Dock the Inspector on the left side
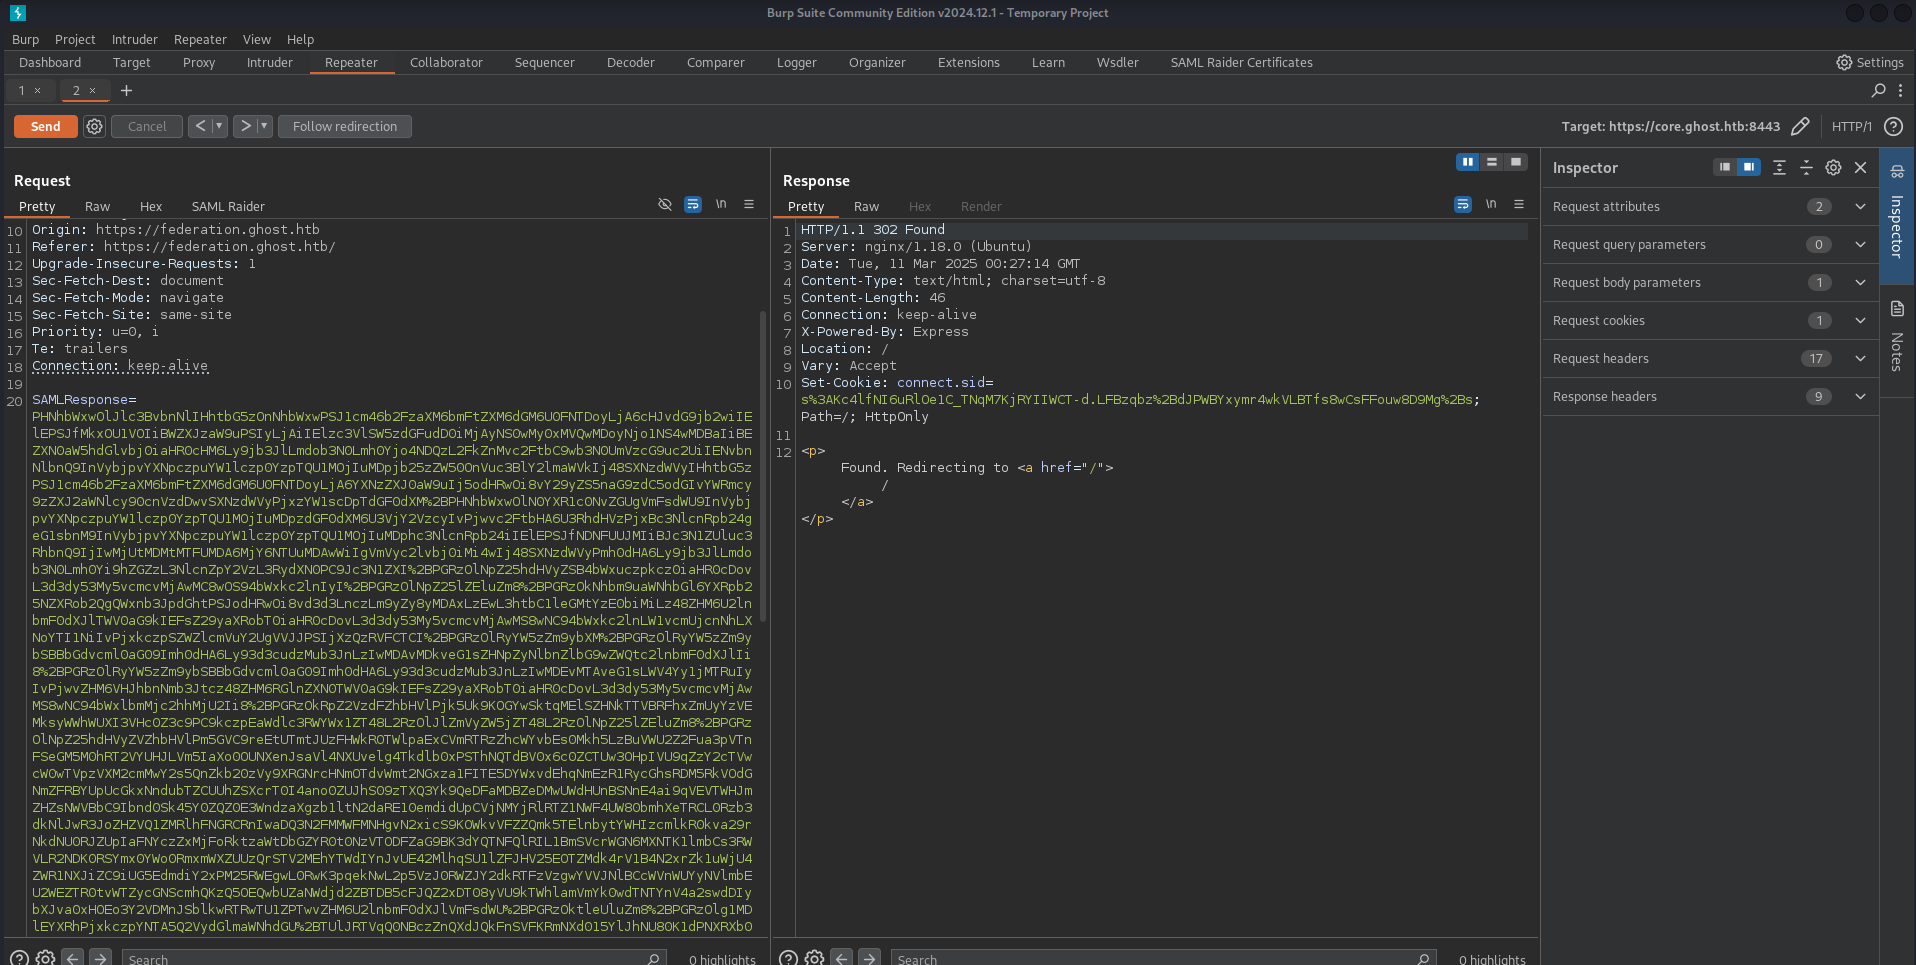 click(x=1725, y=167)
